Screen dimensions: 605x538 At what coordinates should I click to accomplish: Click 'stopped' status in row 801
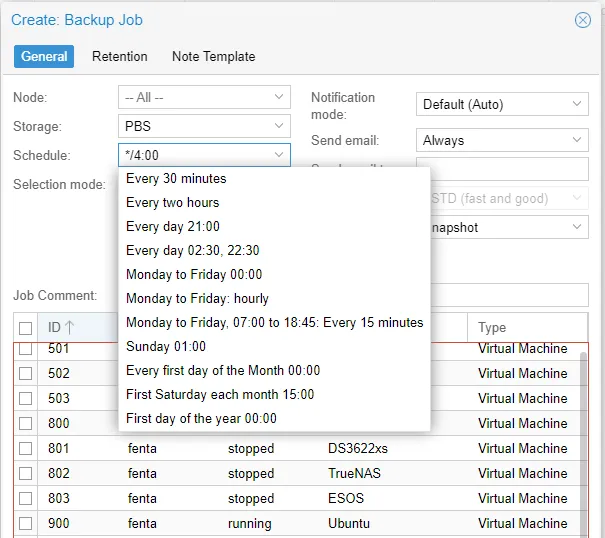click(x=251, y=448)
